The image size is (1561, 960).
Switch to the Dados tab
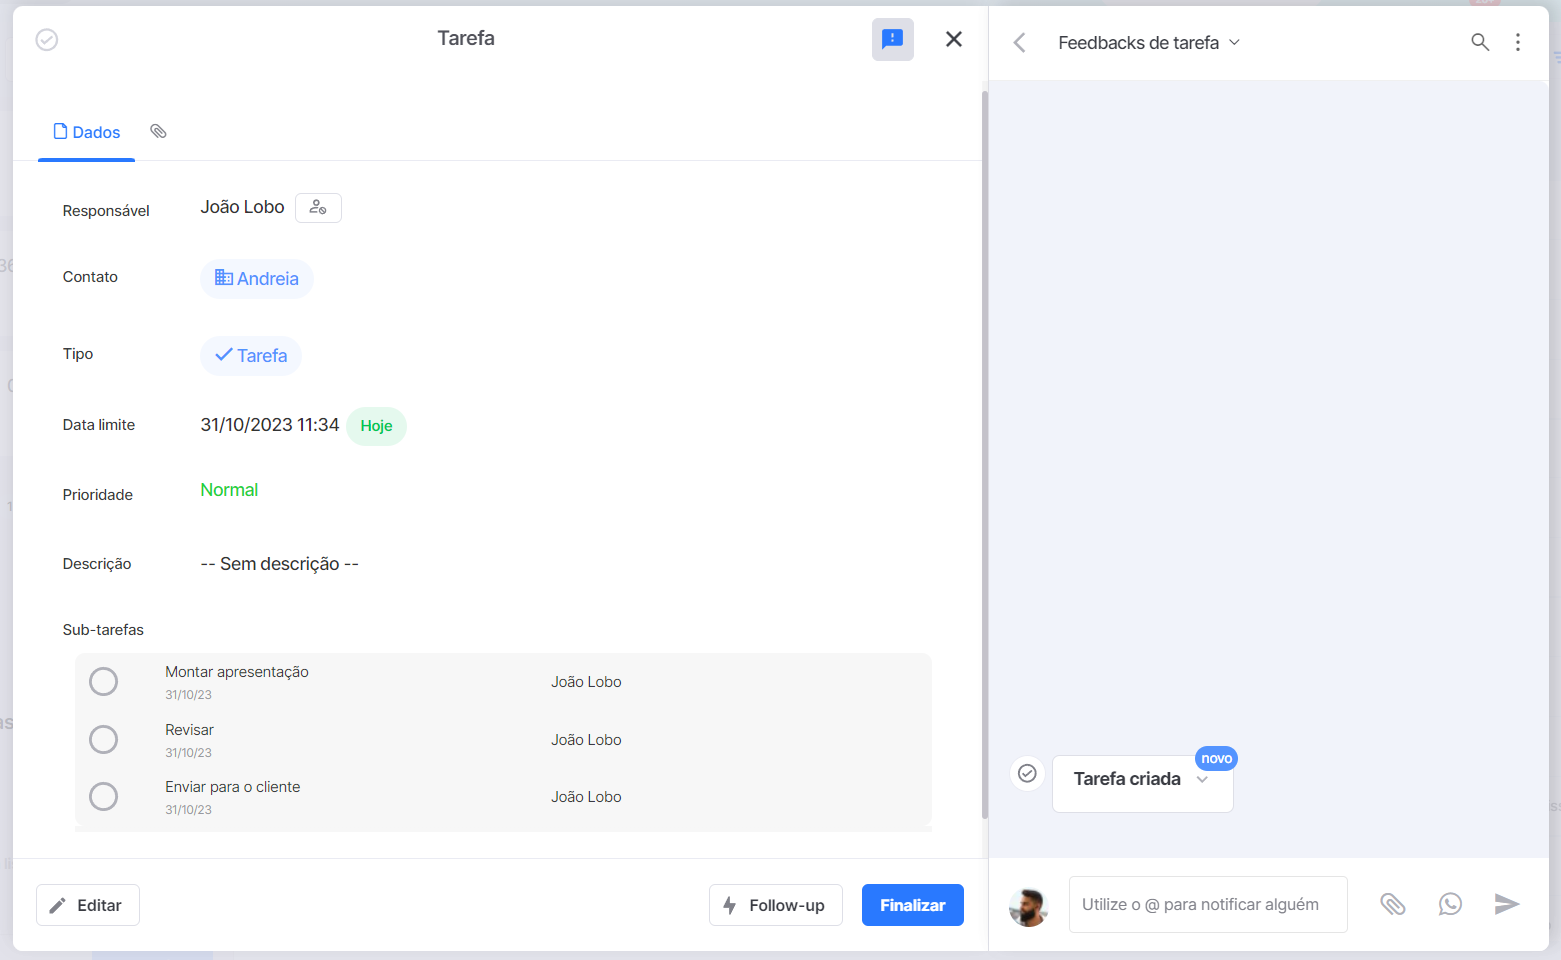tap(87, 132)
